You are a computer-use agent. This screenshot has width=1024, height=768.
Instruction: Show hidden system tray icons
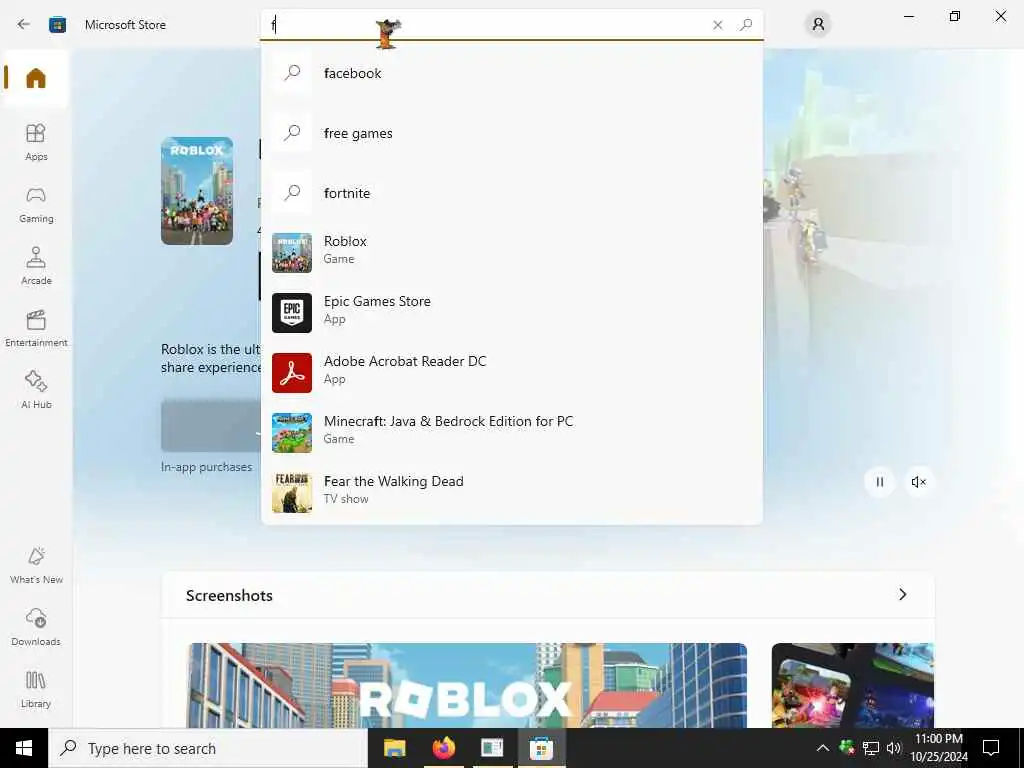[823, 748]
